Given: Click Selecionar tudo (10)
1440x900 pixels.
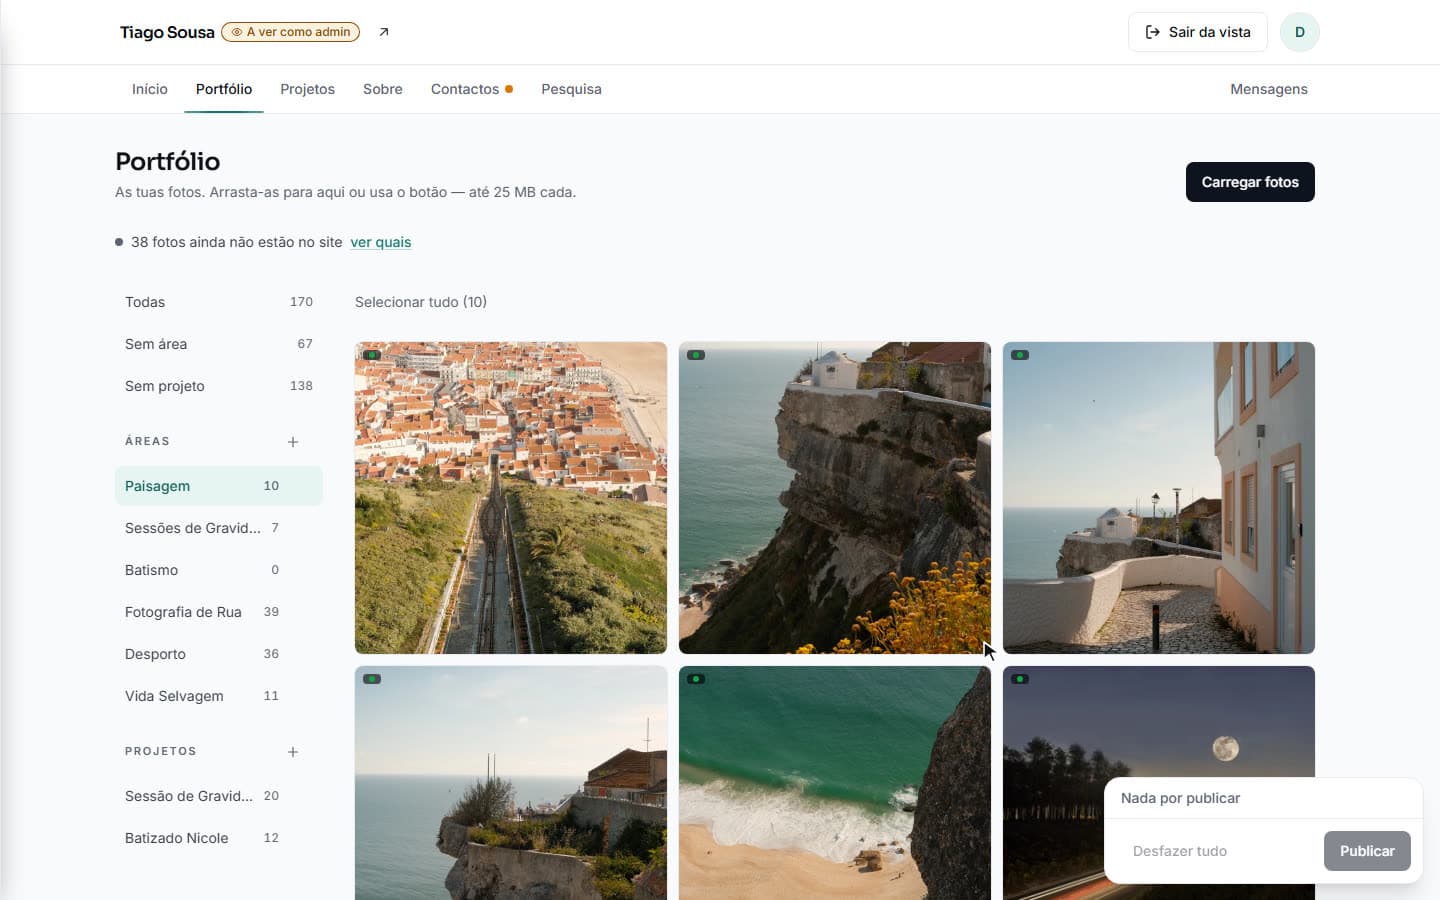Looking at the screenshot, I should tap(421, 302).
